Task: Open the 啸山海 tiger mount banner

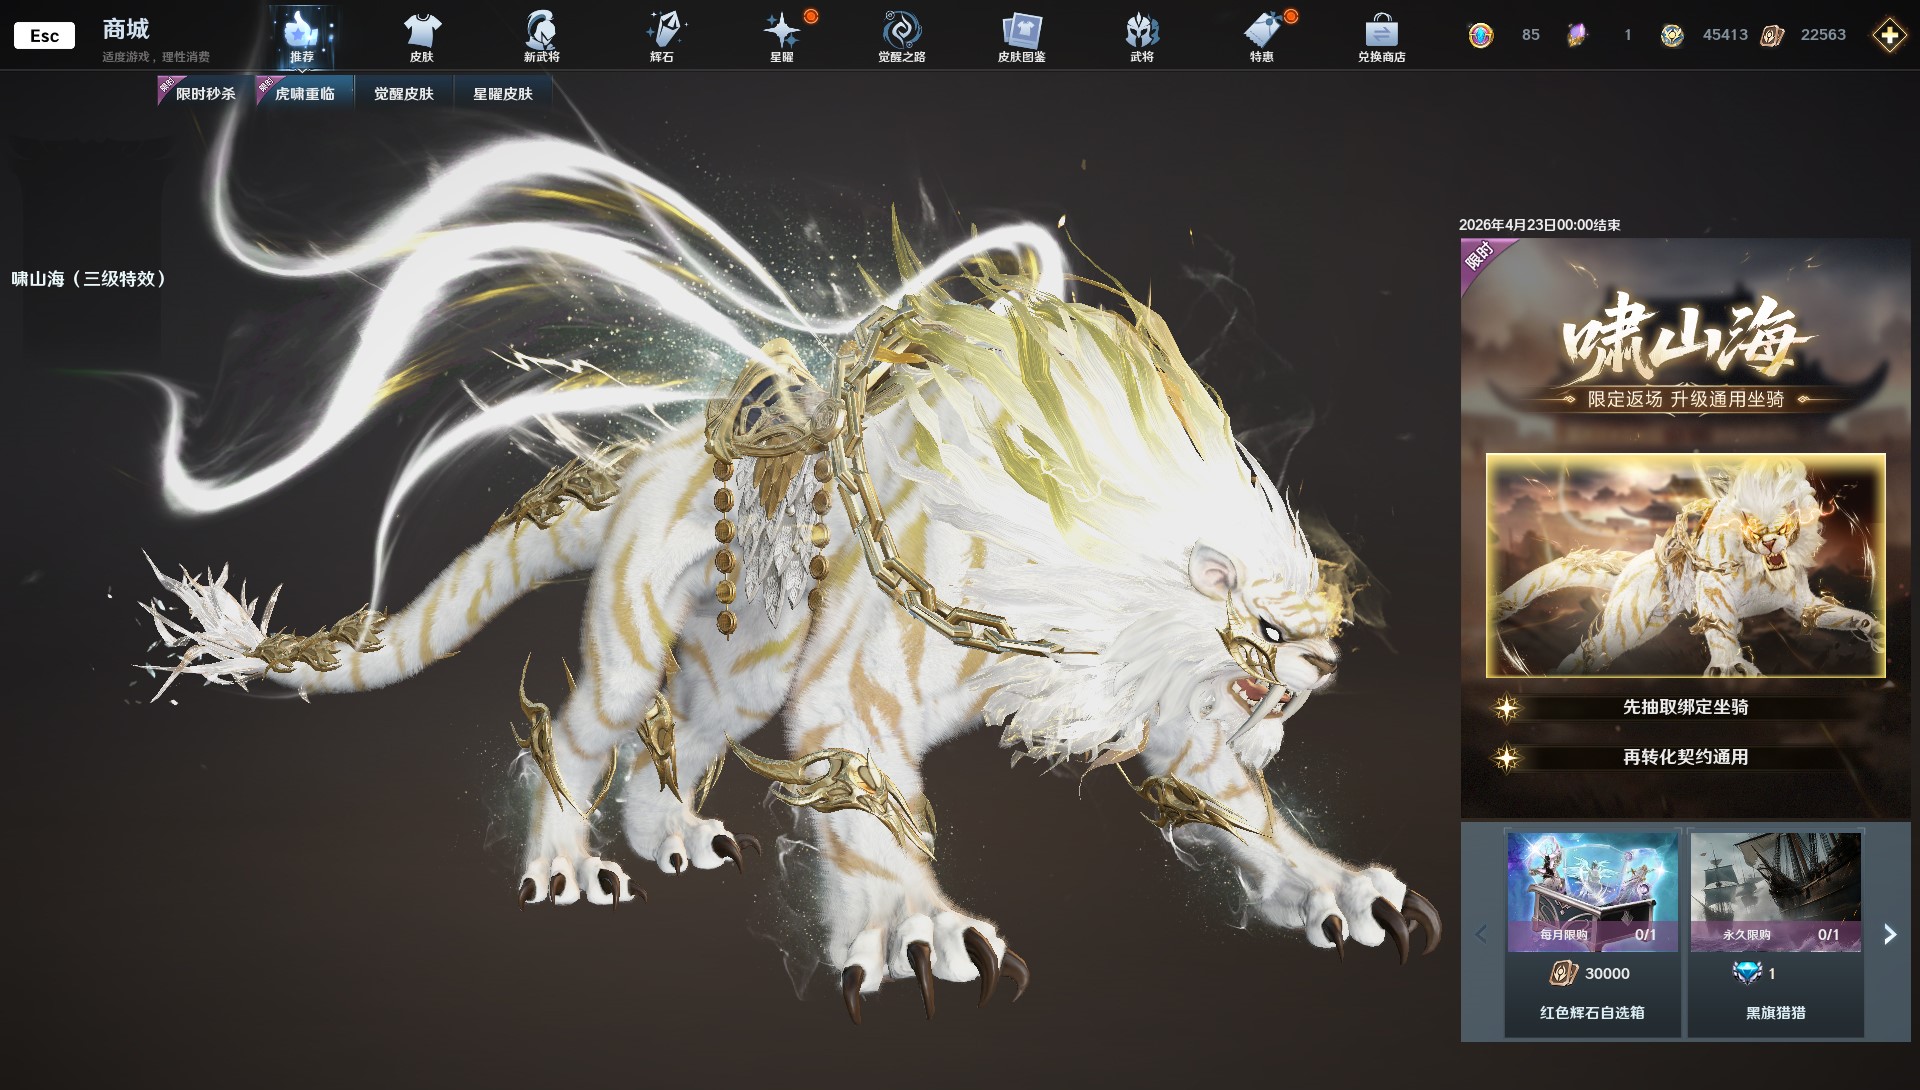Action: click(1685, 565)
